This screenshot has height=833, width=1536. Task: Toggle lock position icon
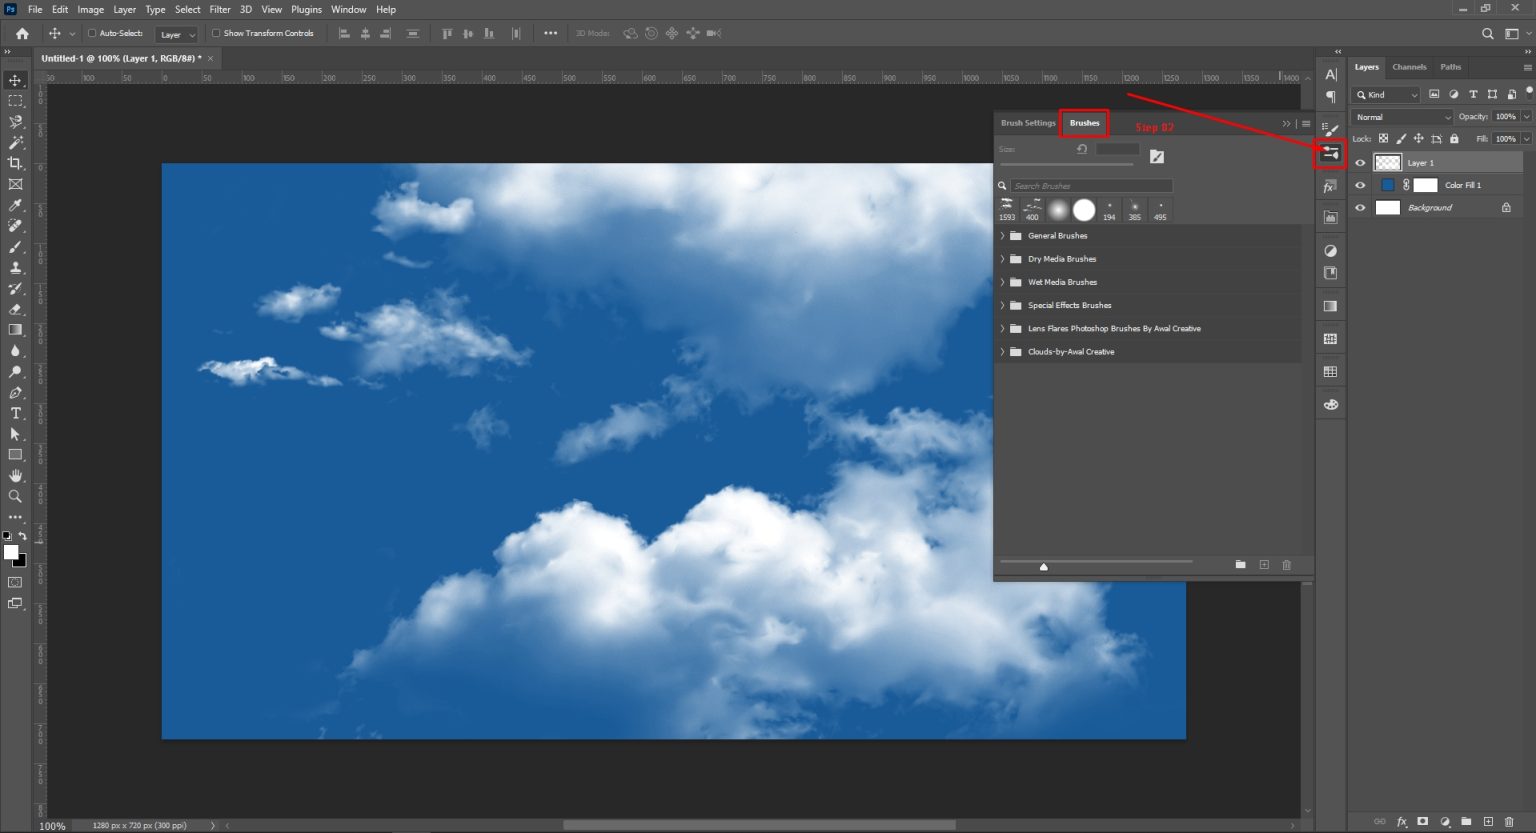1418,139
